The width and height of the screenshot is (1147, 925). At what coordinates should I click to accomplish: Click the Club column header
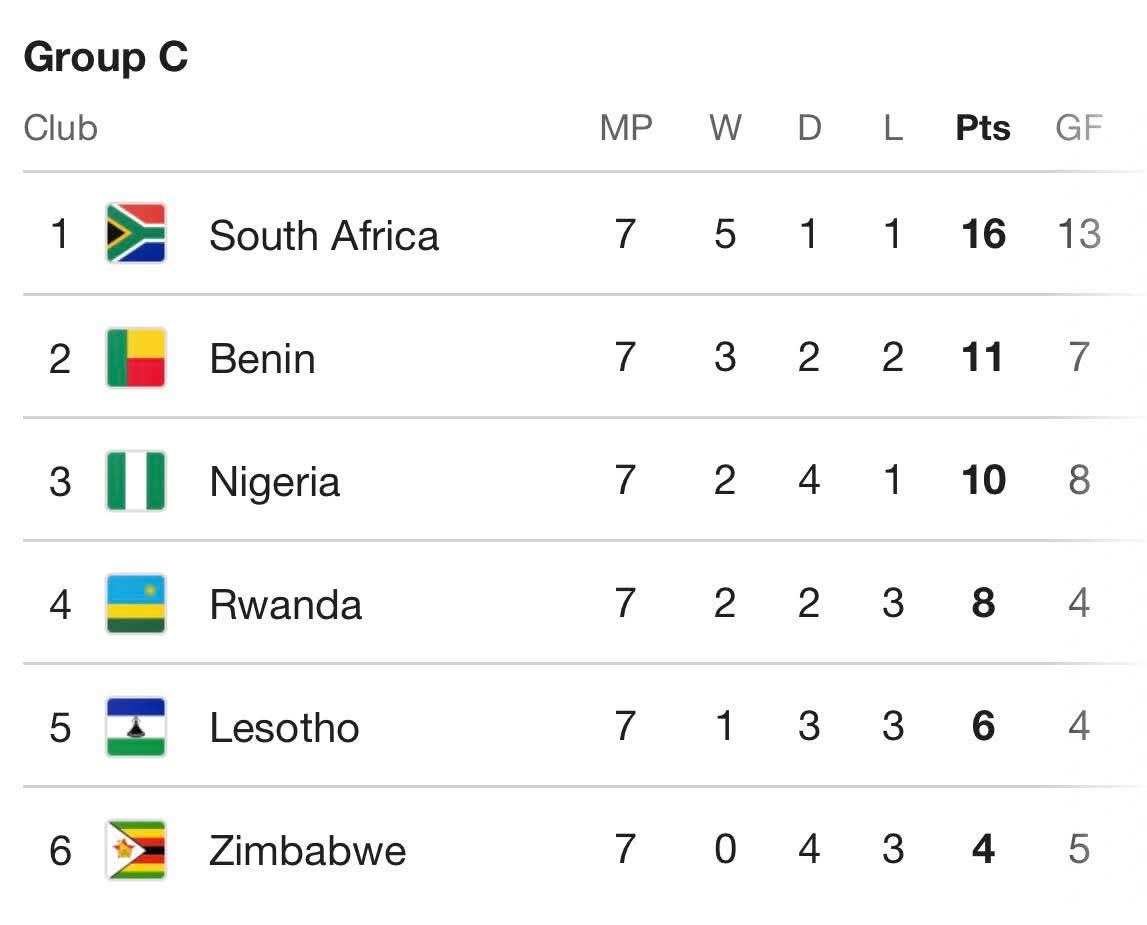tap(60, 128)
